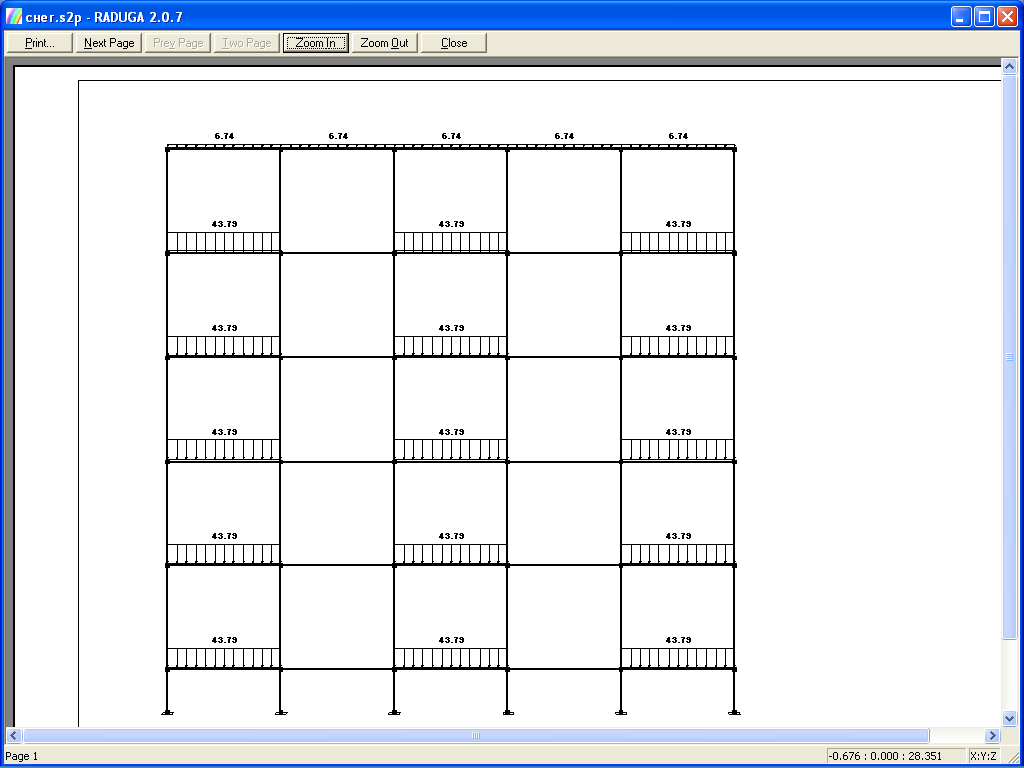Click the vertical scrollbar thumb

1009,357
